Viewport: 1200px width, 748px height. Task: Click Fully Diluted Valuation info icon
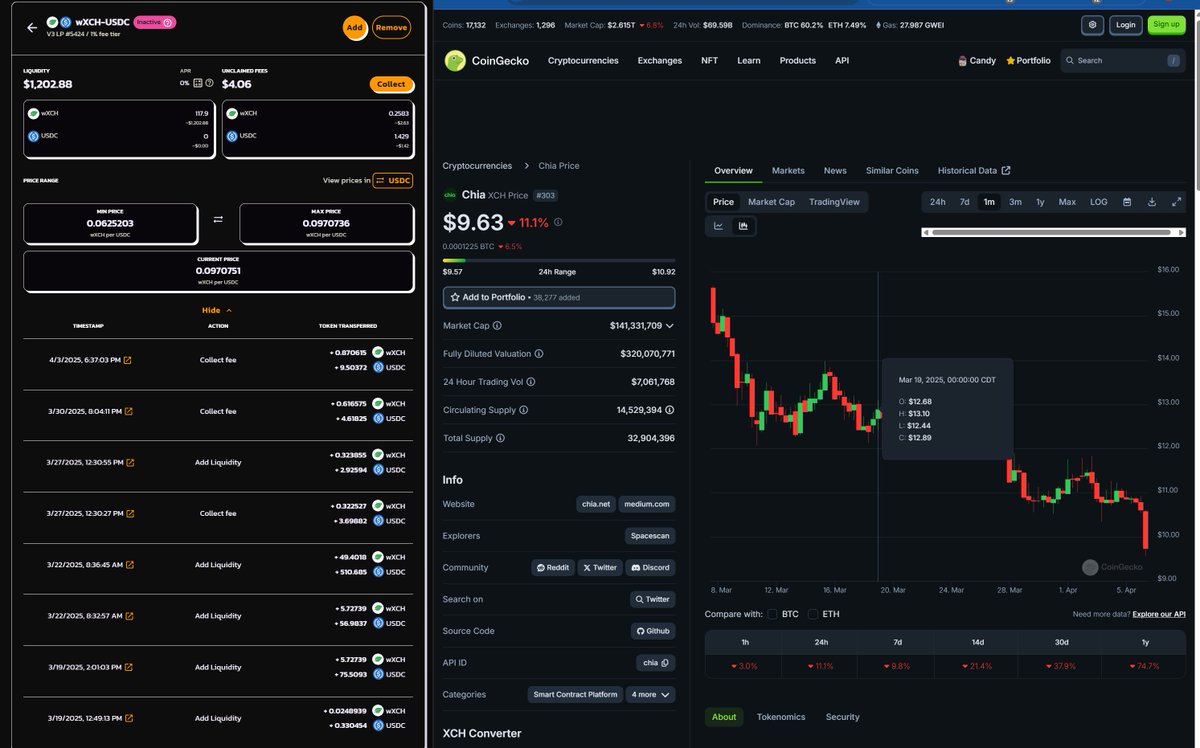[x=539, y=353]
